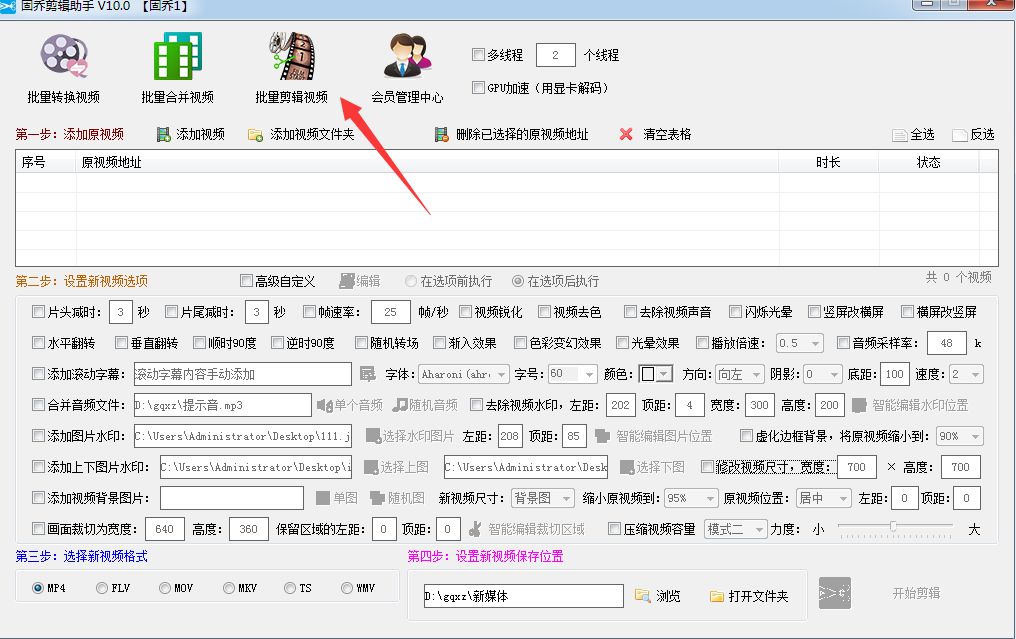Click the 合并音频文件 path field
The width and height of the screenshot is (1016, 639).
click(x=223, y=405)
